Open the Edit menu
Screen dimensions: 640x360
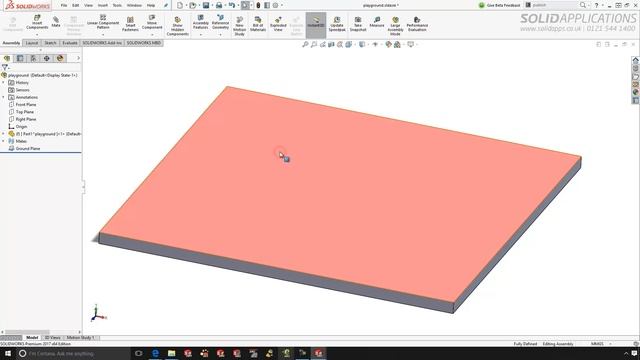coord(76,5)
